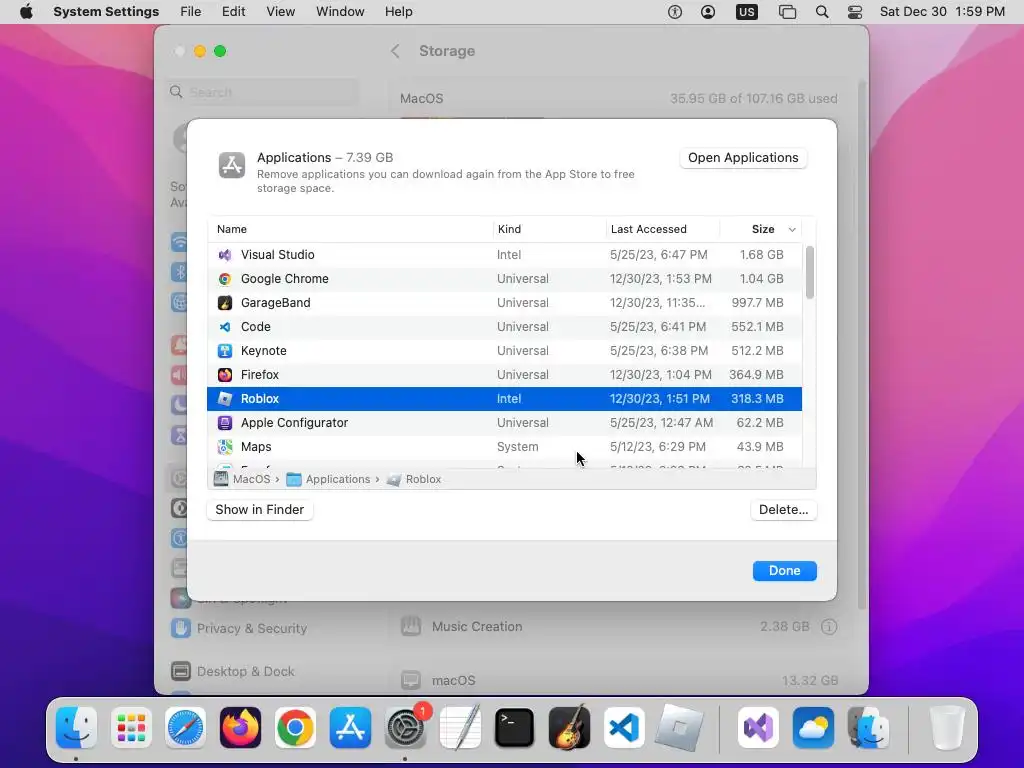The width and height of the screenshot is (1024, 768).
Task: Click the Code app icon in the list
Action: click(x=225, y=327)
